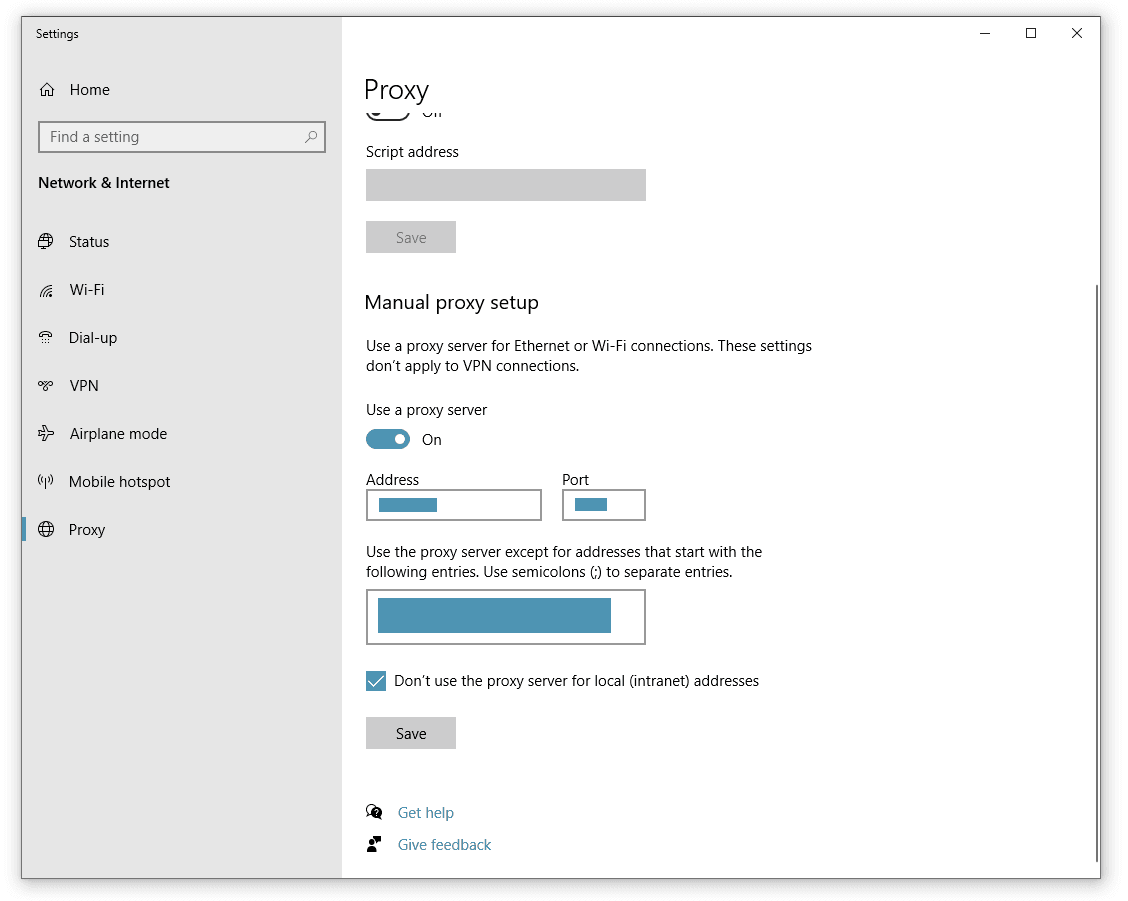This screenshot has width=1128, height=901.
Task: Close the Settings window
Action: 1077,33
